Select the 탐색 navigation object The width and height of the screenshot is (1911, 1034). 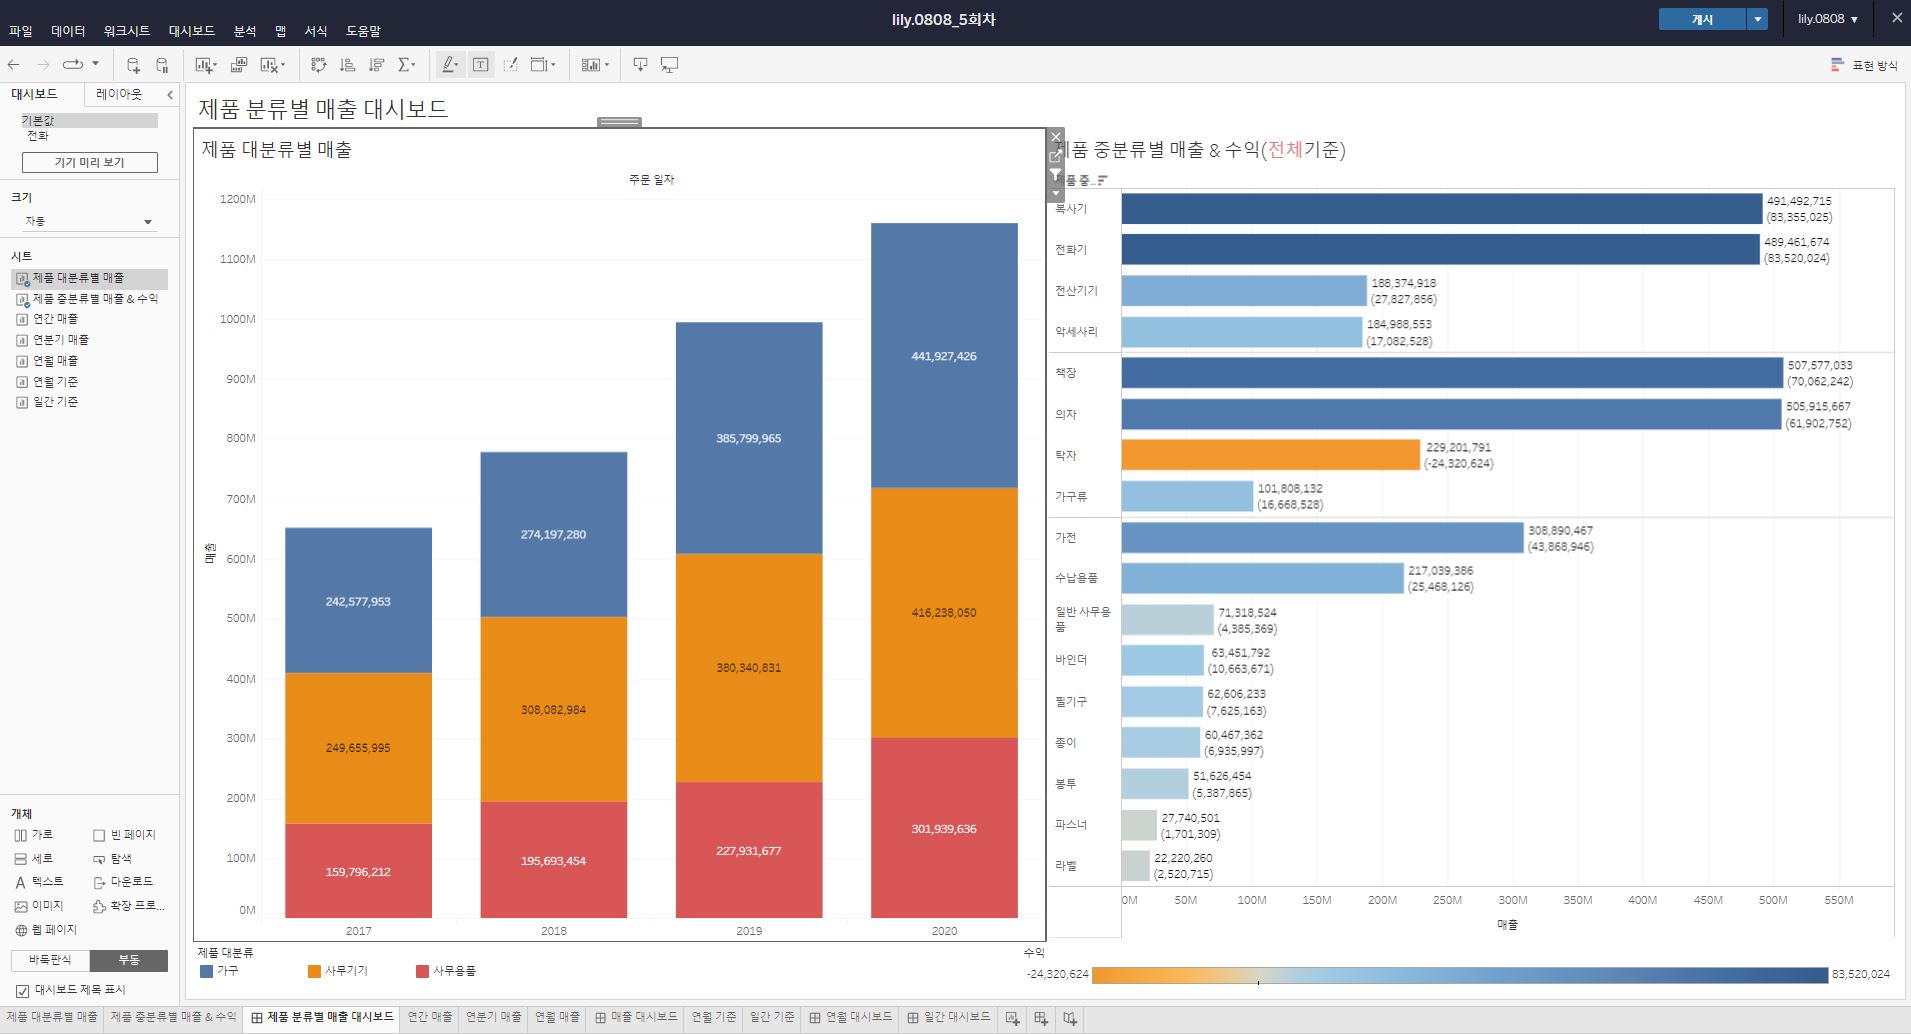[112, 859]
